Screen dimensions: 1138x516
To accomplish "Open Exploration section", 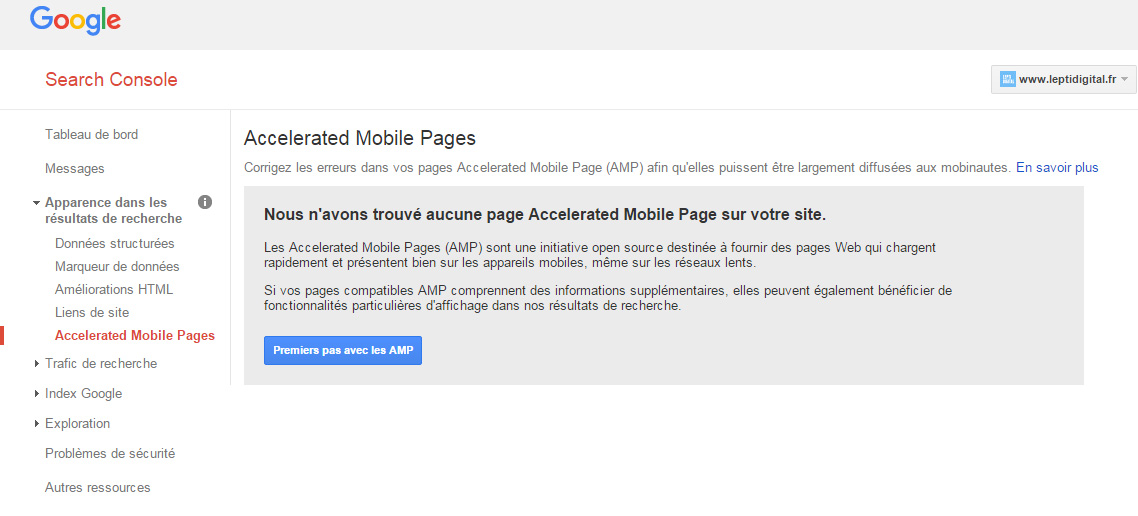I will 78,423.
